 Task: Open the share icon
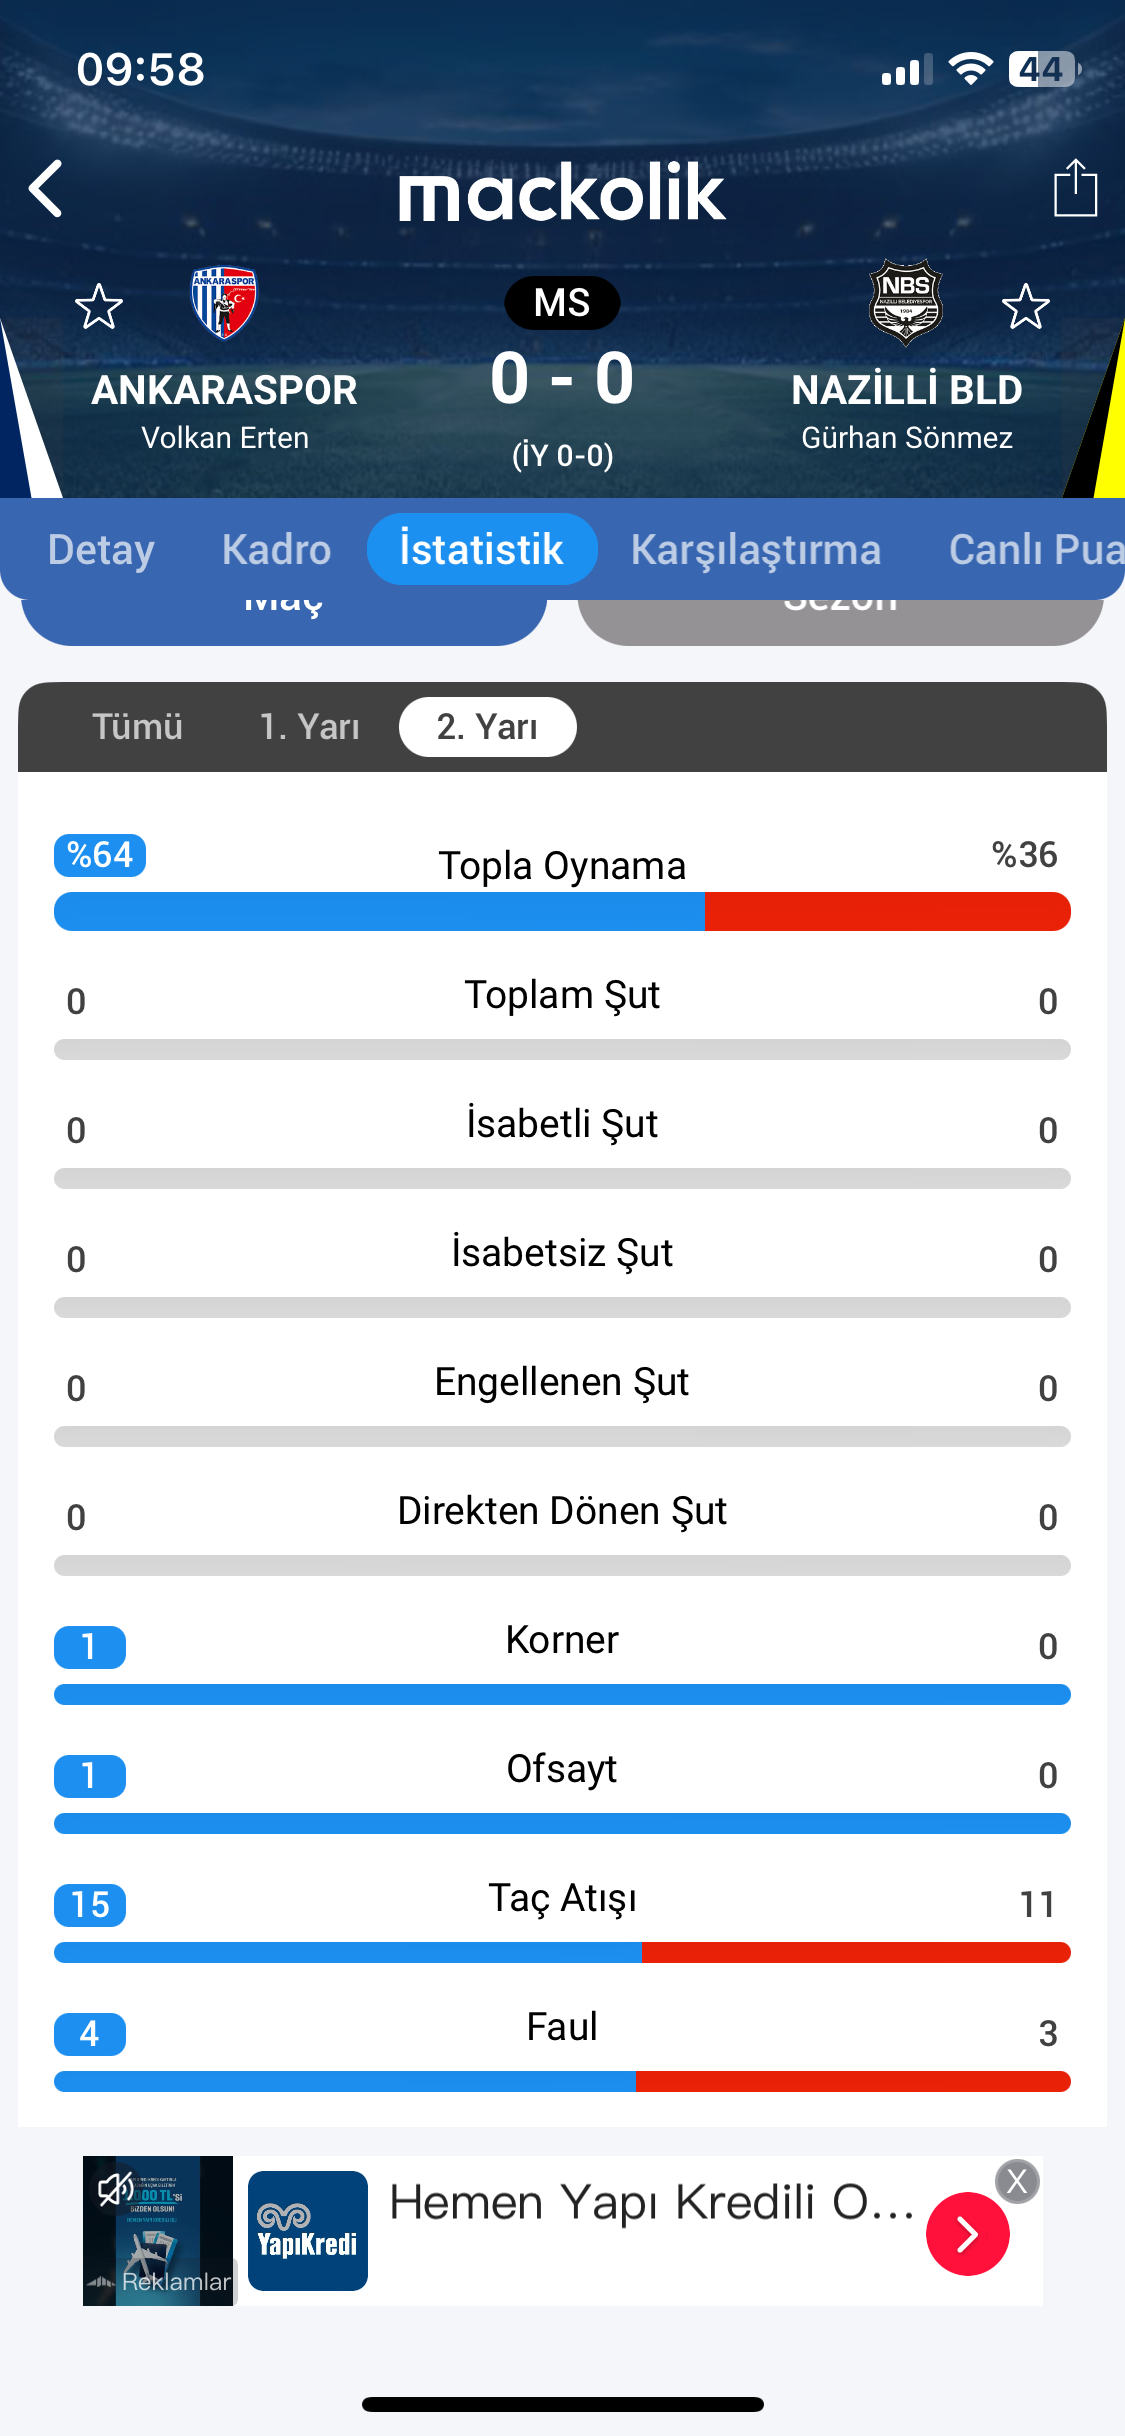tap(1075, 189)
